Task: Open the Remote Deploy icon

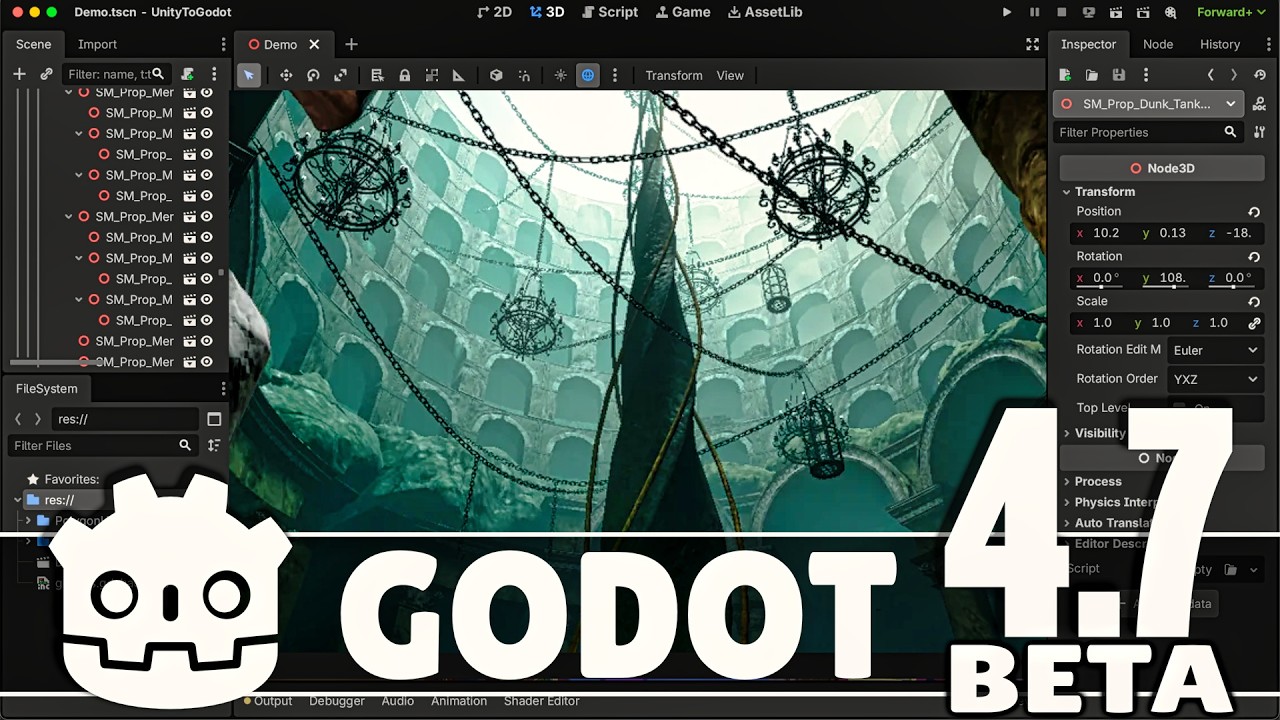Action: pyautogui.click(x=1088, y=12)
